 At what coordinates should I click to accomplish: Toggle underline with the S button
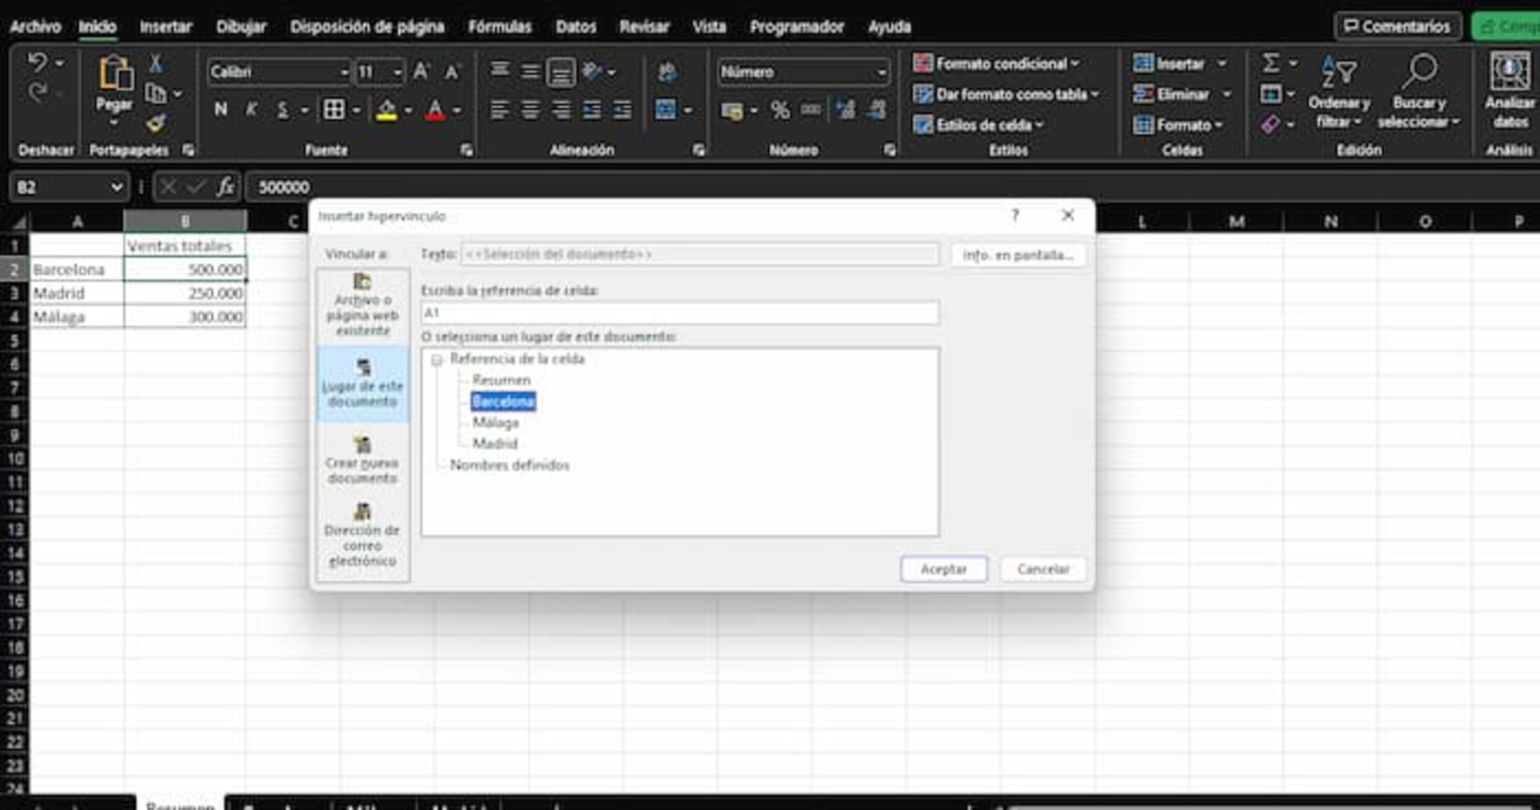pos(282,110)
